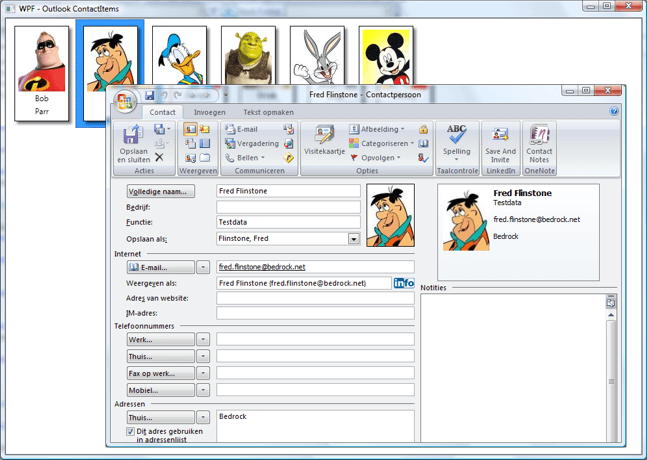Viewport: 647px width, 460px height.
Task: Expand the arrow next to E-mail... button
Action: [203, 267]
